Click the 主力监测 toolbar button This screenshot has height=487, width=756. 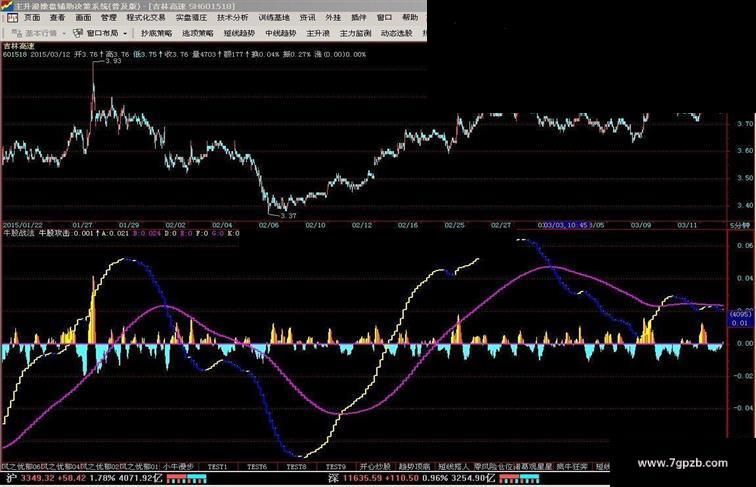click(x=355, y=33)
